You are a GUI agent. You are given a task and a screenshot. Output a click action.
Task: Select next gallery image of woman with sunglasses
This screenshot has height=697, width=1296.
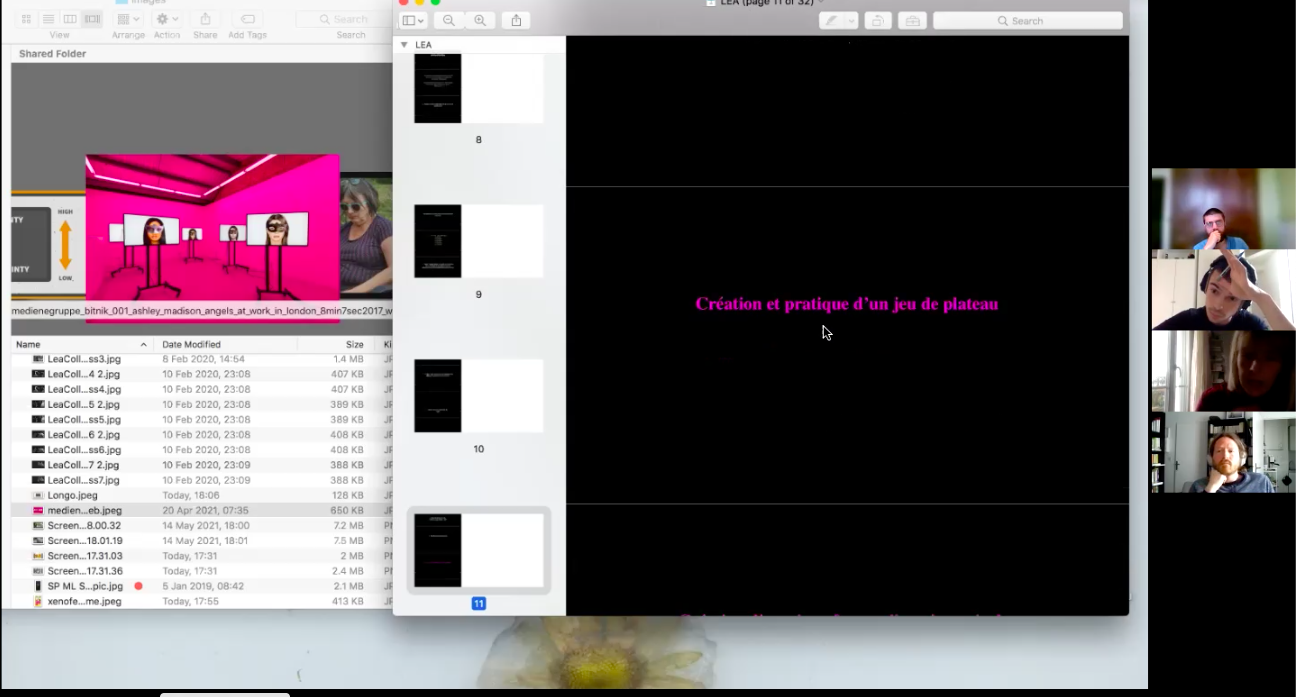click(366, 236)
